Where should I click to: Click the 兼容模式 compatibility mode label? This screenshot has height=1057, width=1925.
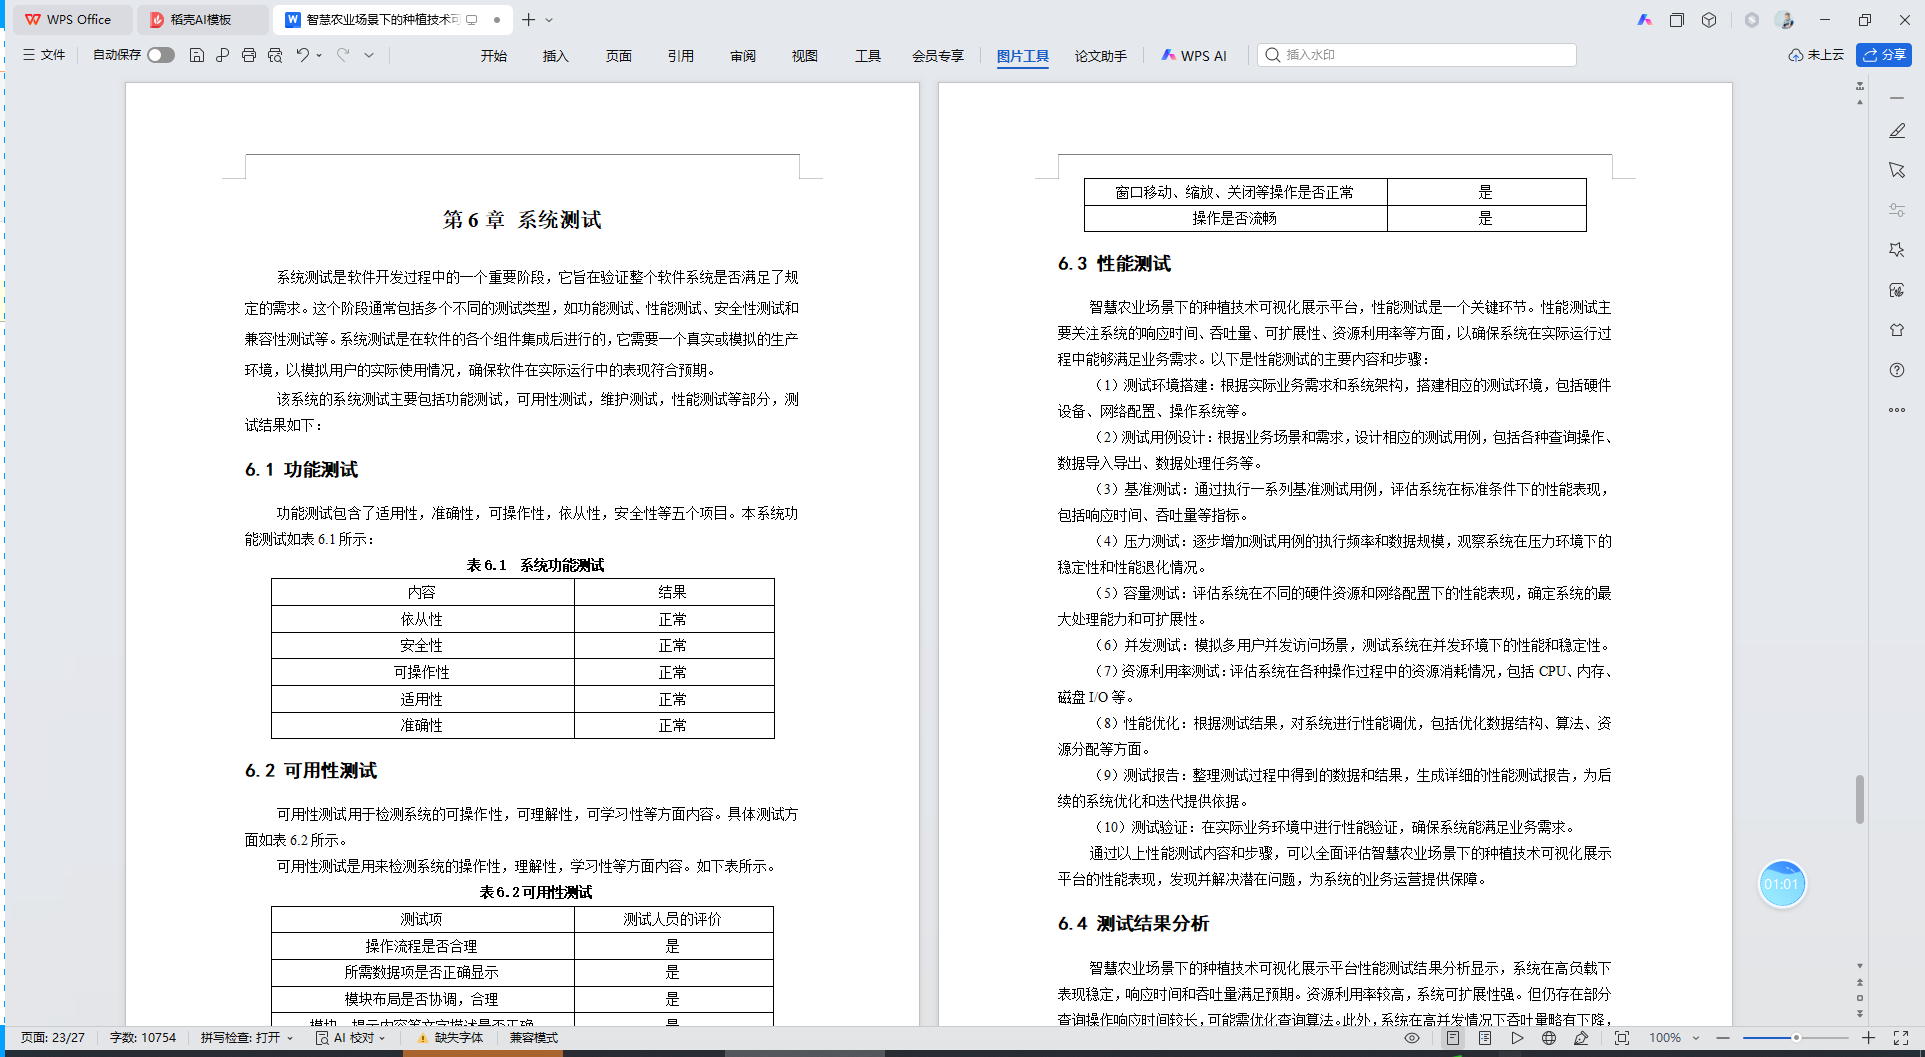click(534, 1038)
